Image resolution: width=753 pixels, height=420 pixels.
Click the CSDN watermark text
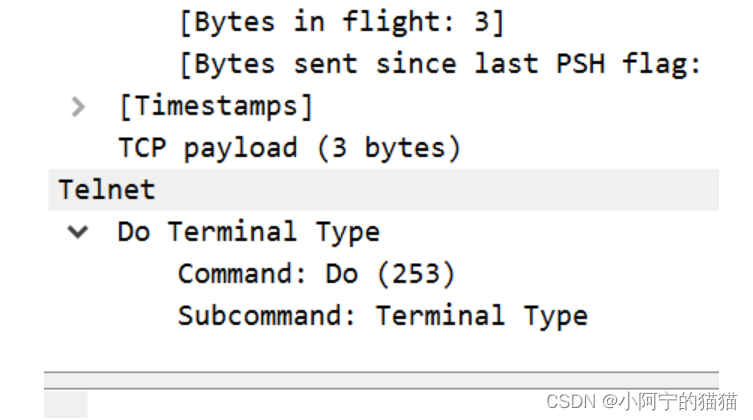pyautogui.click(x=641, y=401)
